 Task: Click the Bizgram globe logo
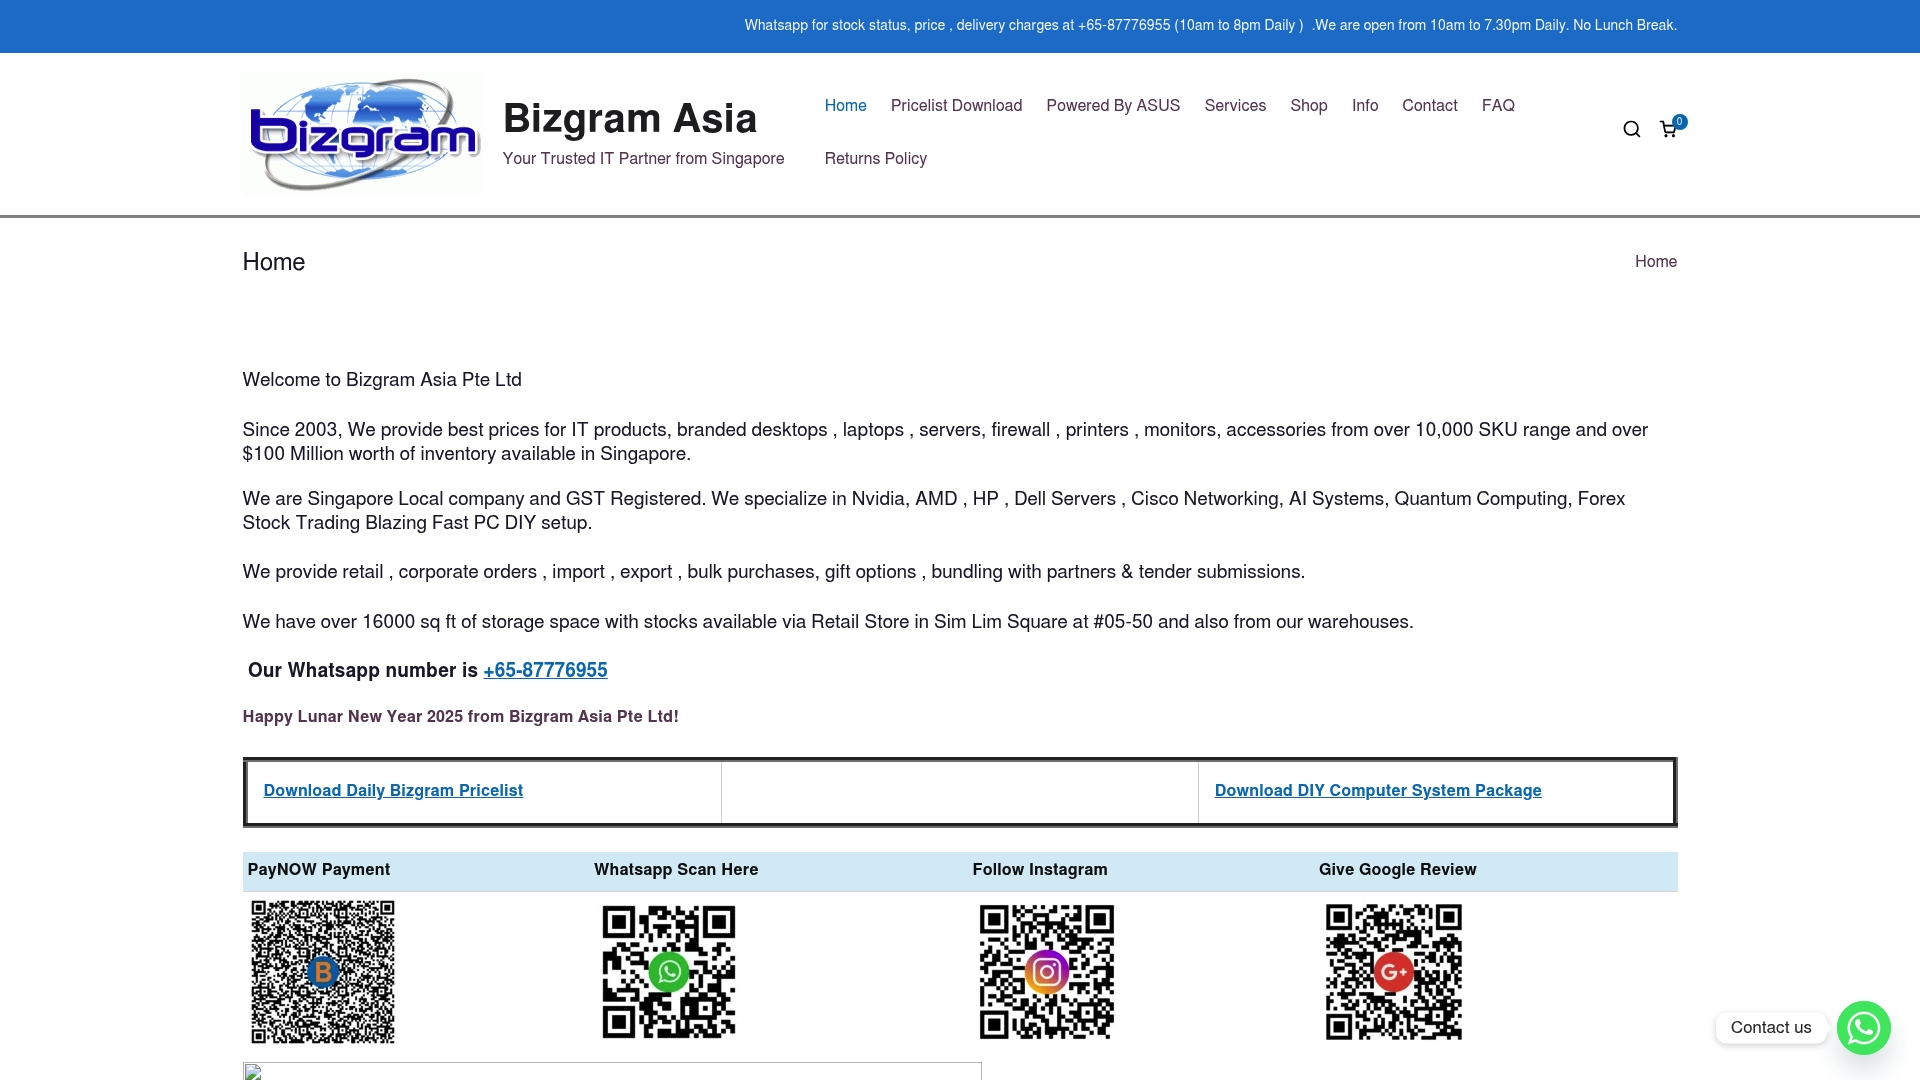[x=362, y=133]
